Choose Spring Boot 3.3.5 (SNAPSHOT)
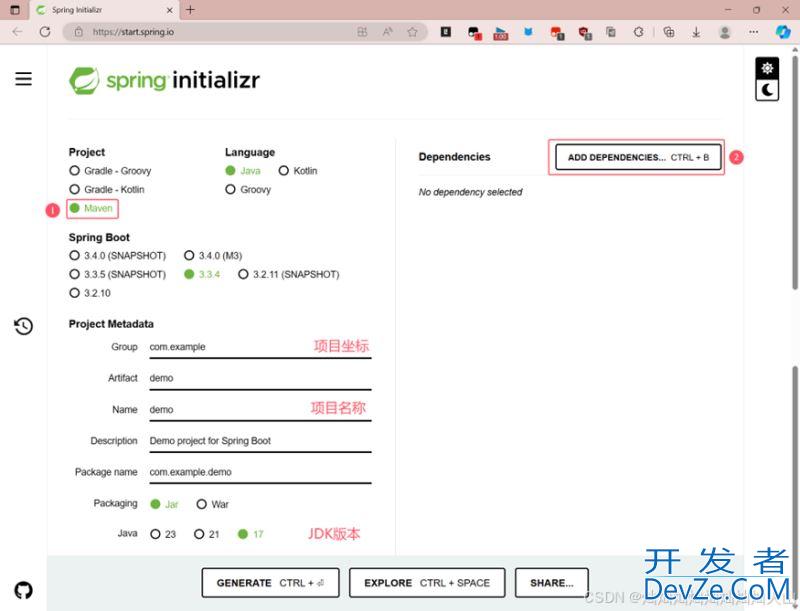800x611 pixels. (x=118, y=274)
